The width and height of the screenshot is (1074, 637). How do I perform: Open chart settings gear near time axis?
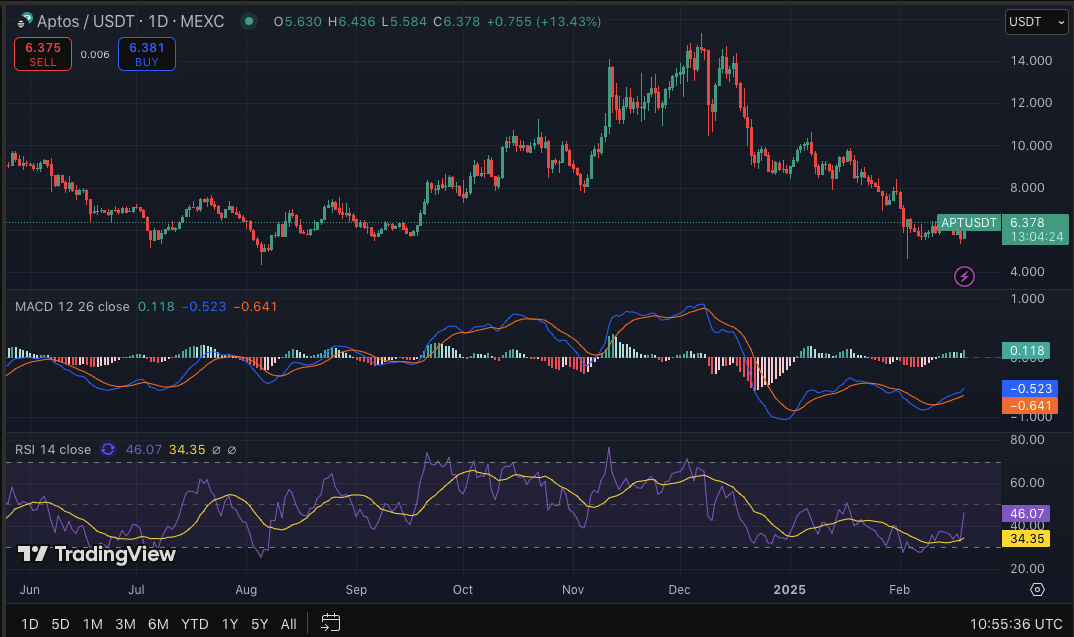point(1037,589)
